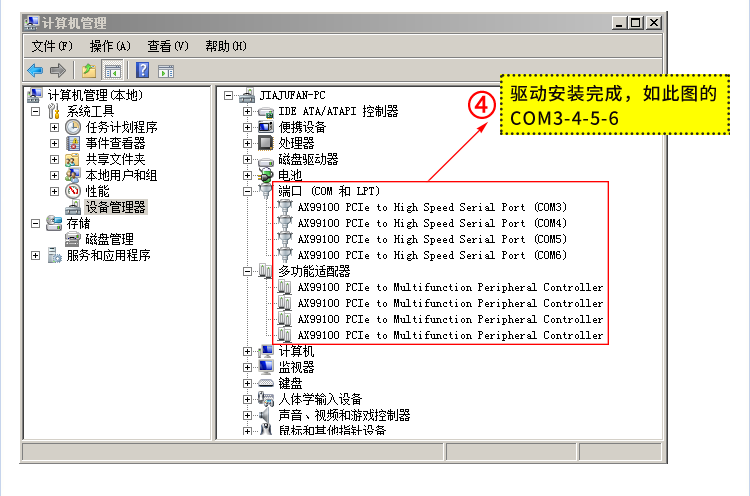Viewport: 750px width, 496px height.
Task: Open the 帮助(H) menu
Action: click(x=226, y=46)
